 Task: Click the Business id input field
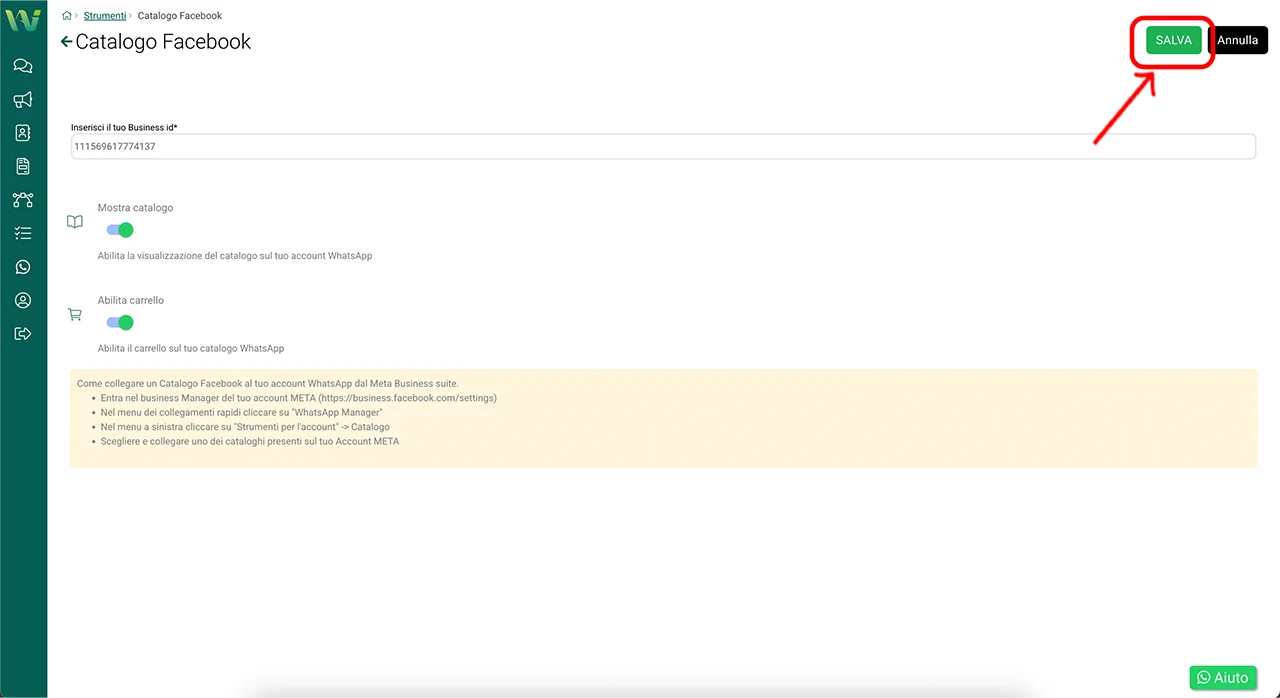click(663, 146)
